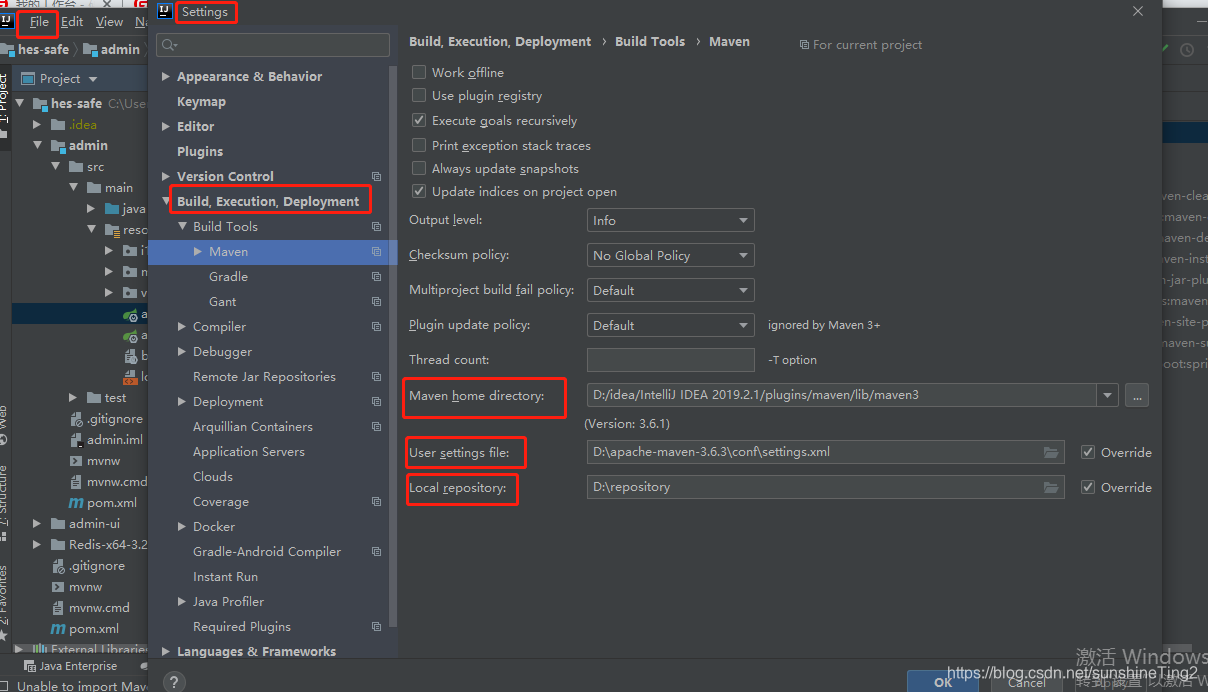Click the Help question mark icon
Image resolution: width=1208 pixels, height=692 pixels.
click(173, 682)
